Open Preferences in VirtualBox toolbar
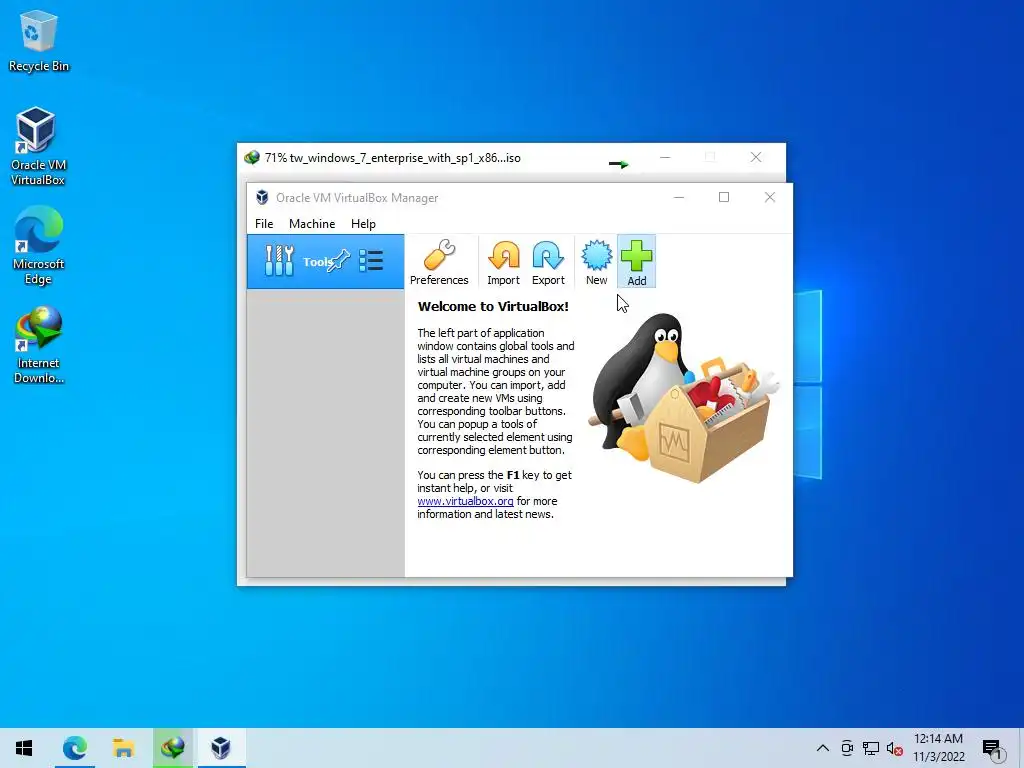The height and width of the screenshot is (768, 1024). click(439, 262)
